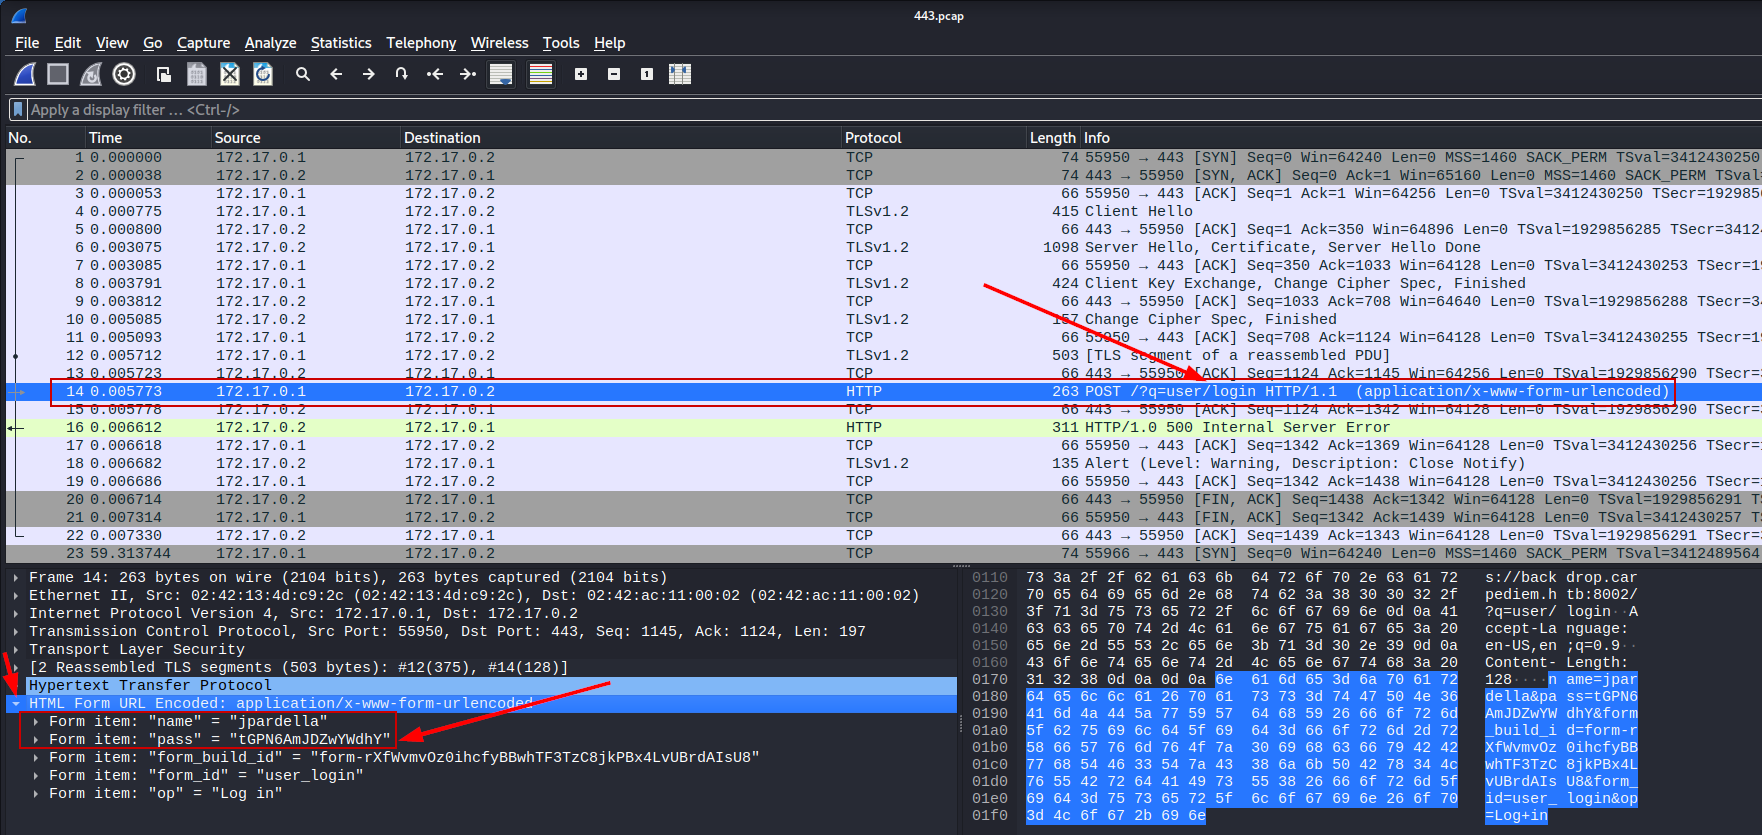
Task: Find a packet with the magnifier
Action: coord(303,74)
